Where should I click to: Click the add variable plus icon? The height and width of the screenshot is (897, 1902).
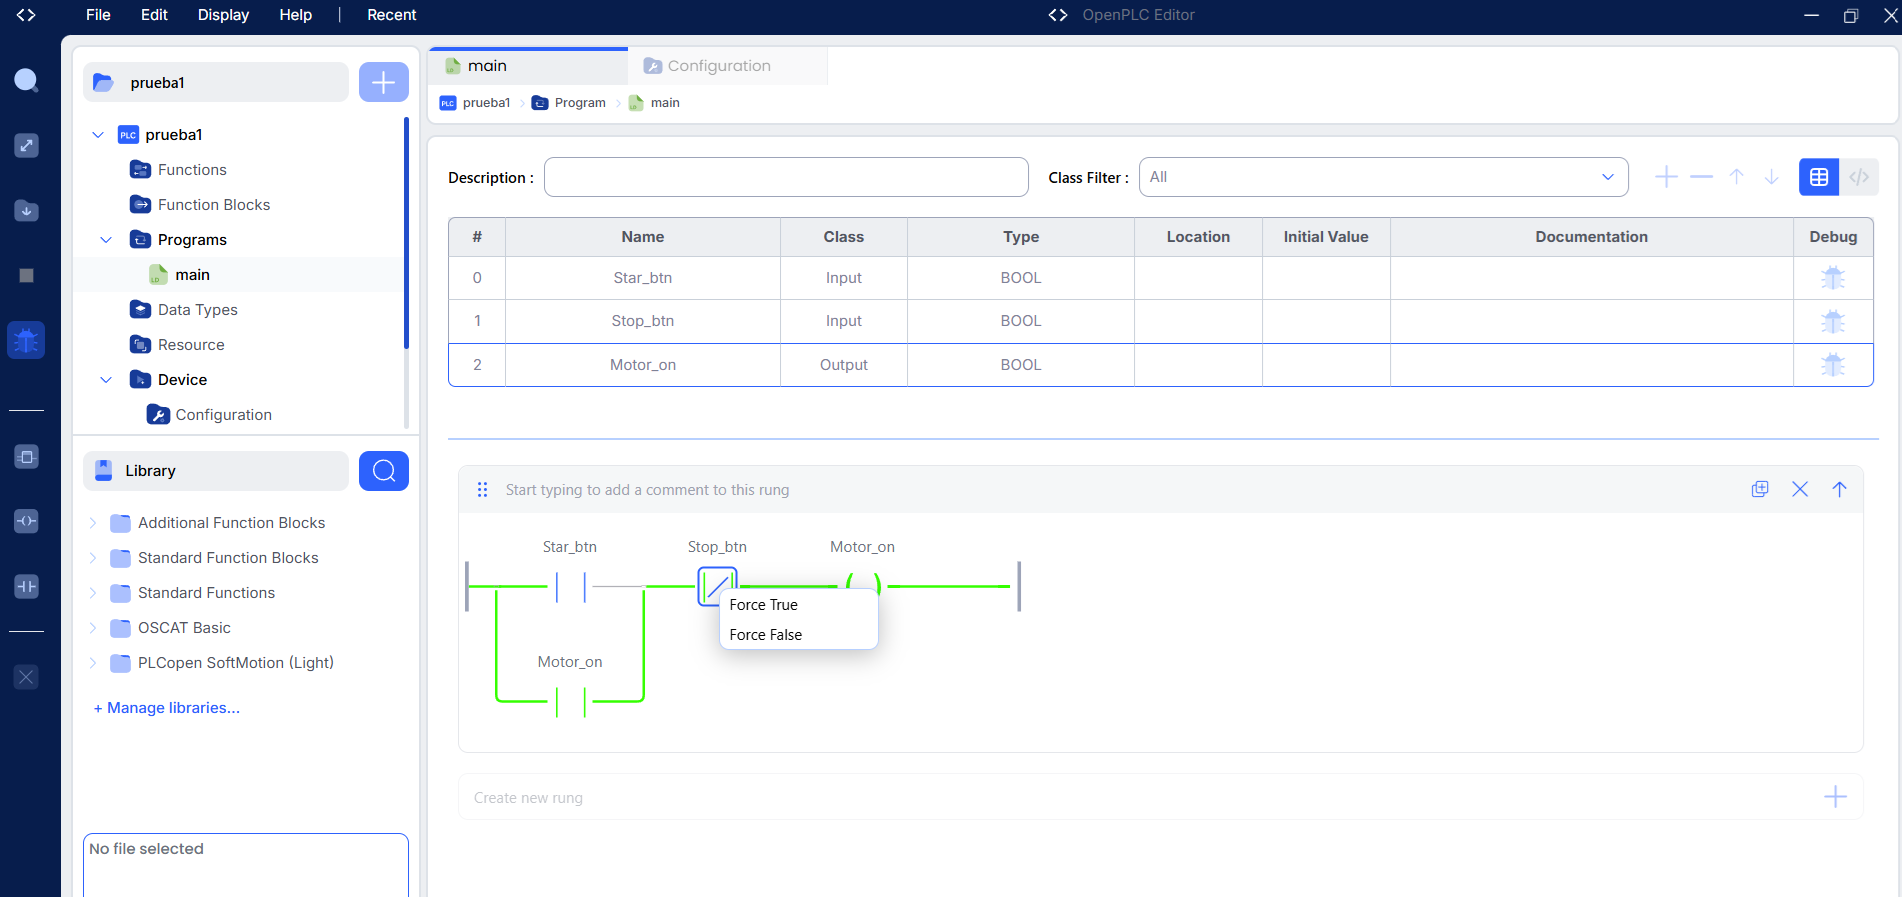pyautogui.click(x=1666, y=177)
